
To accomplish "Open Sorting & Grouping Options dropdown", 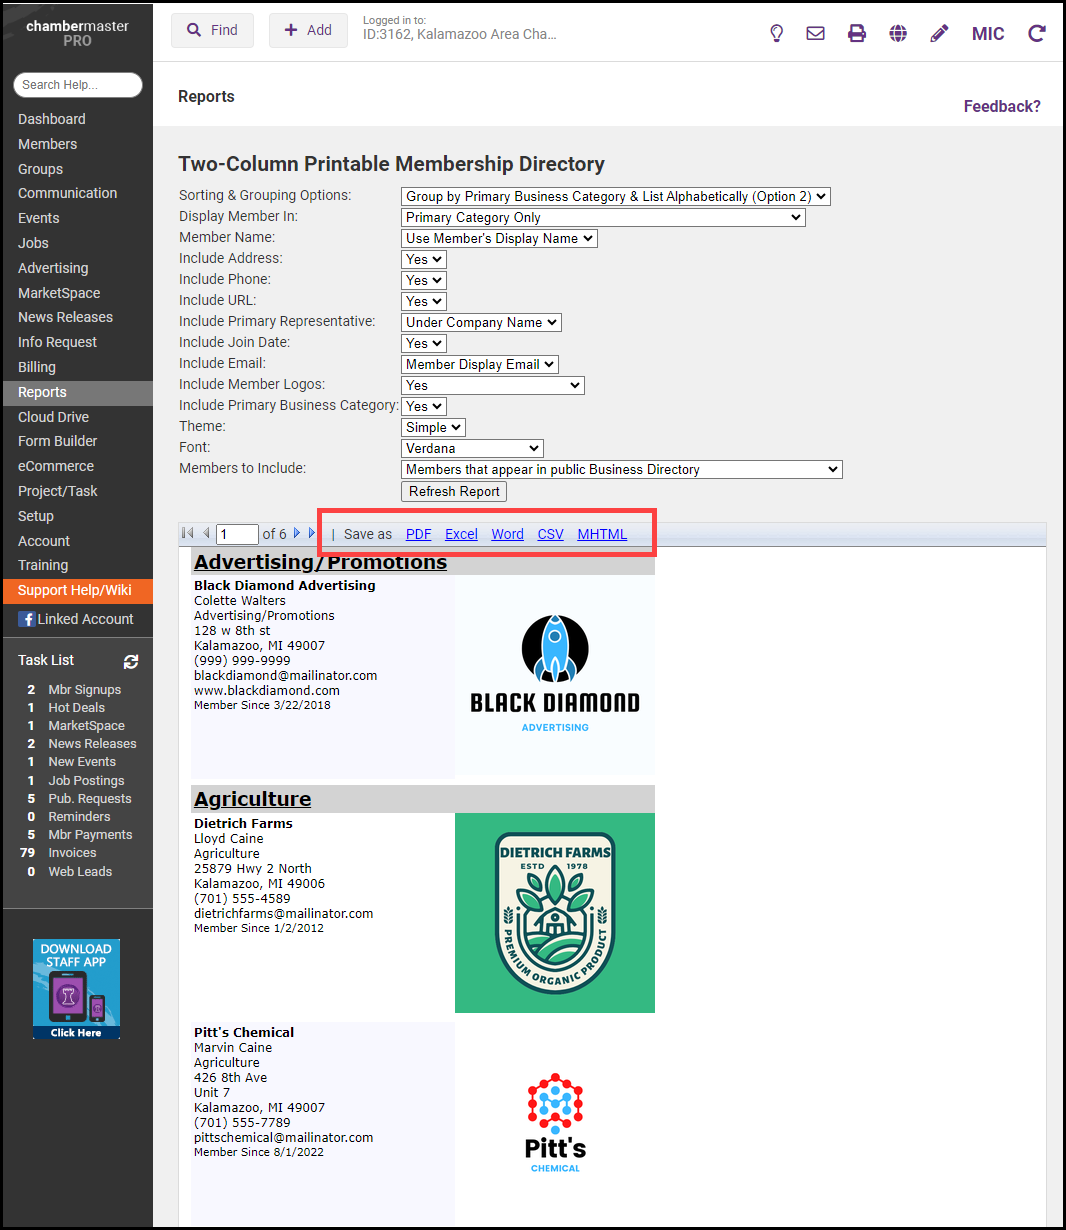I will 615,196.
